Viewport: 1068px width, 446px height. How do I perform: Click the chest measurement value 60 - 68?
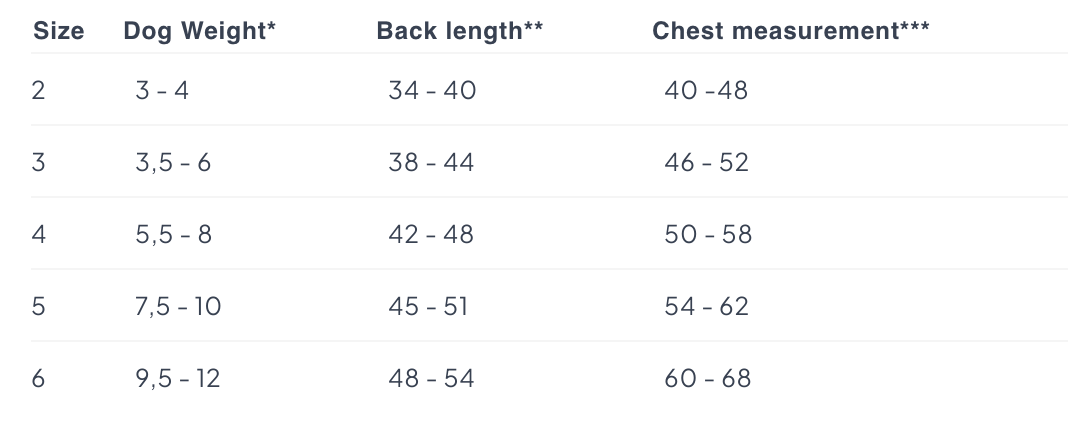pyautogui.click(x=708, y=379)
